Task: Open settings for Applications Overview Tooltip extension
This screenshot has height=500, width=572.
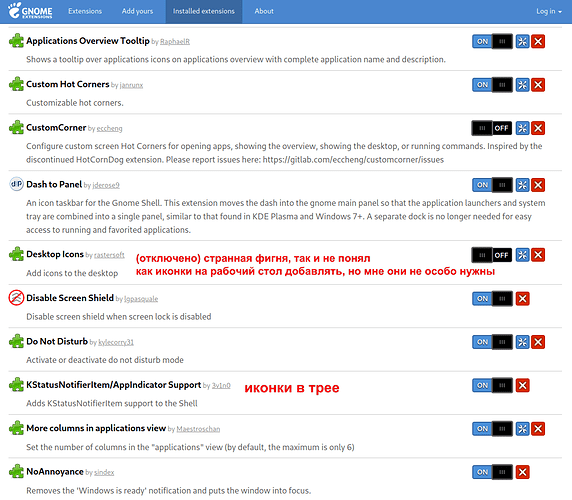Action: point(522,42)
